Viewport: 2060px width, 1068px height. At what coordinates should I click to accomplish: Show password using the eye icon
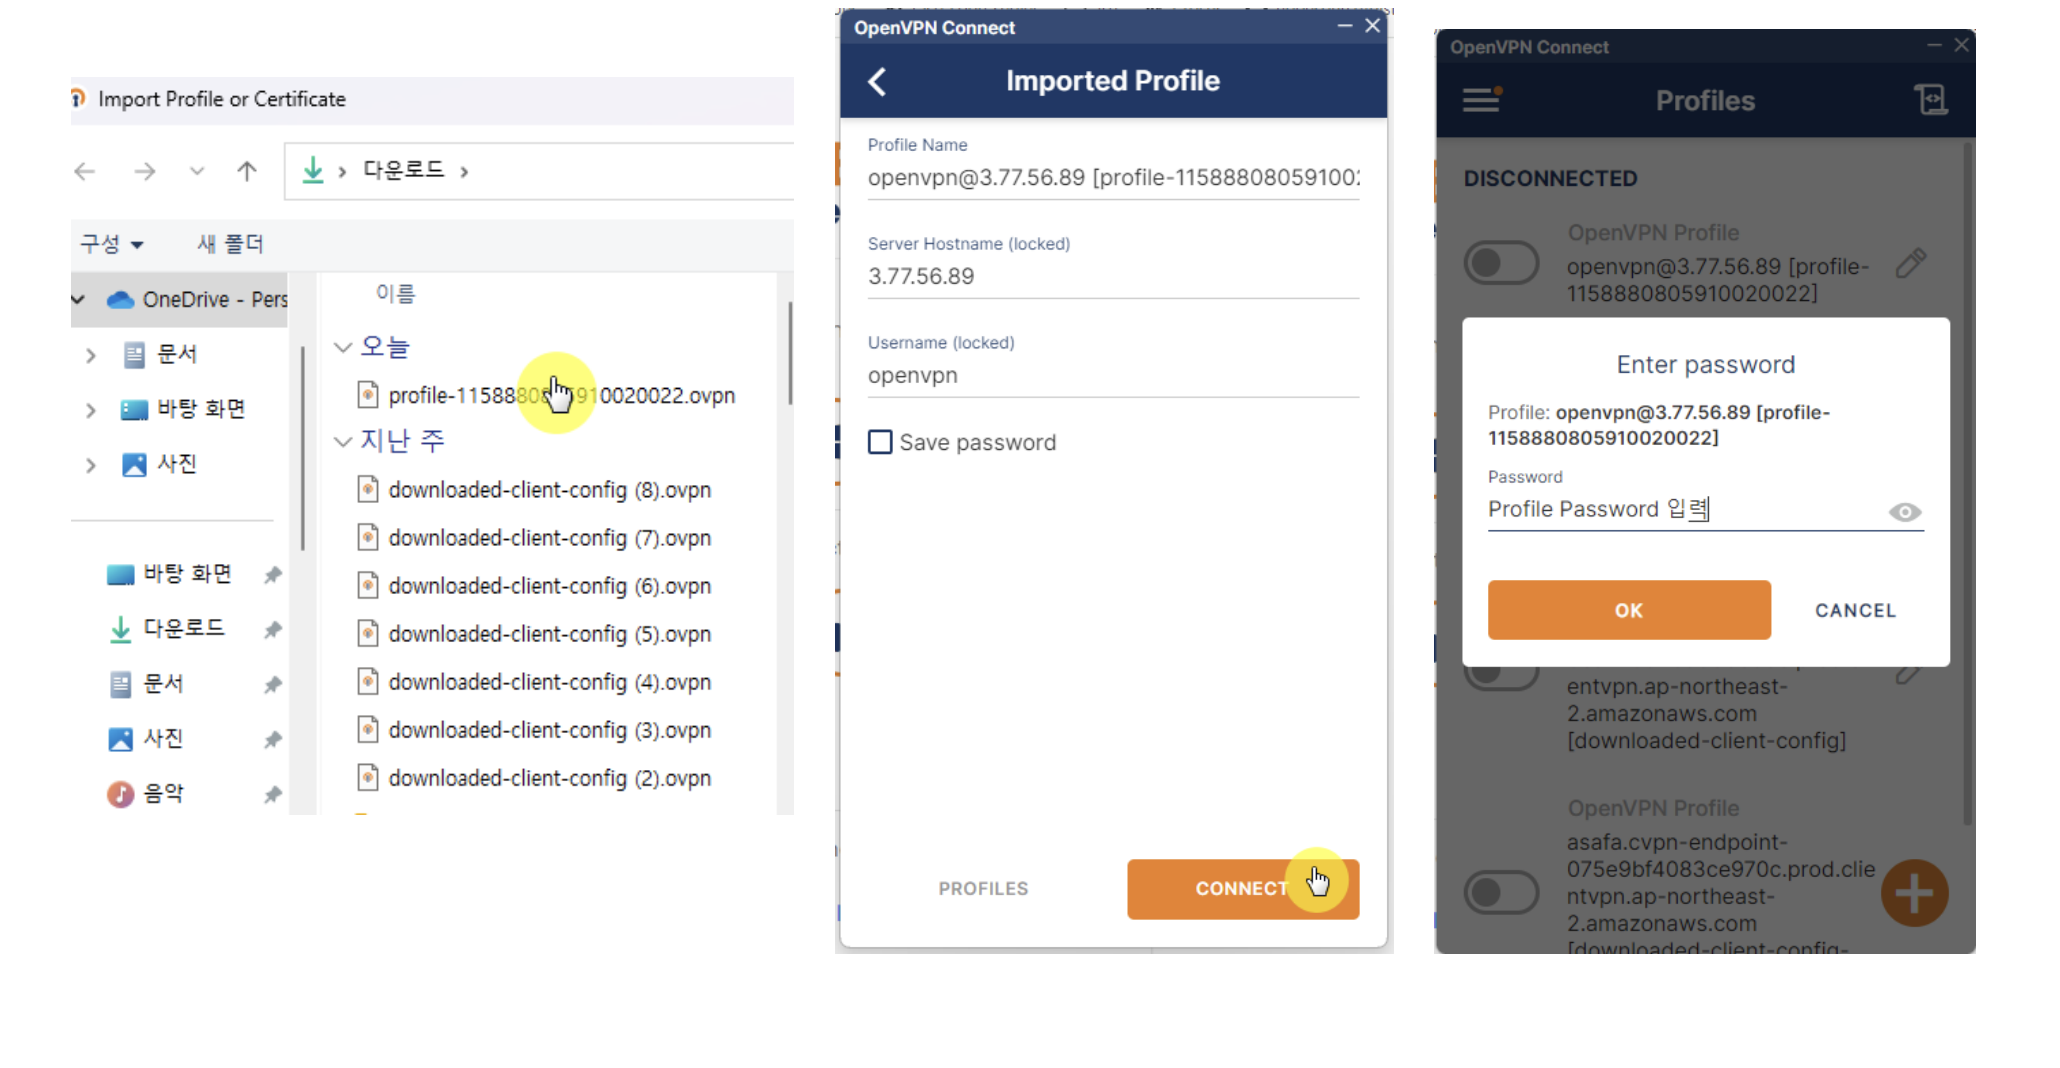pyautogui.click(x=1905, y=512)
